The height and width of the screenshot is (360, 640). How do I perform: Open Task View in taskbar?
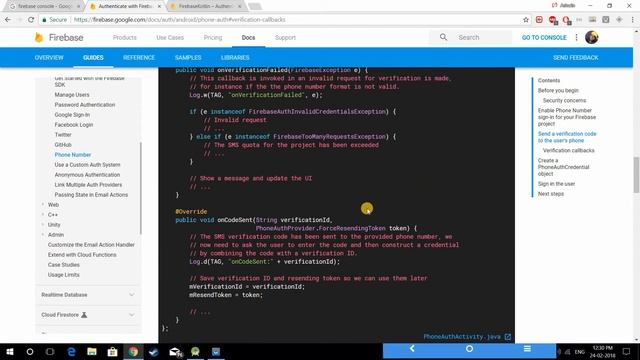tap(50, 351)
